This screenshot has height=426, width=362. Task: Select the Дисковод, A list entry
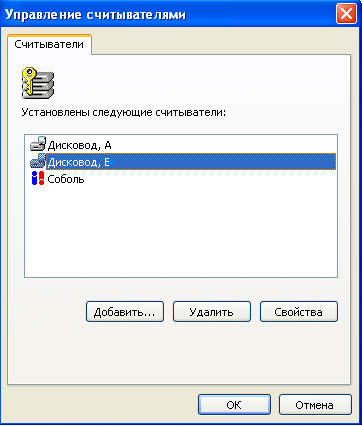[79, 145]
